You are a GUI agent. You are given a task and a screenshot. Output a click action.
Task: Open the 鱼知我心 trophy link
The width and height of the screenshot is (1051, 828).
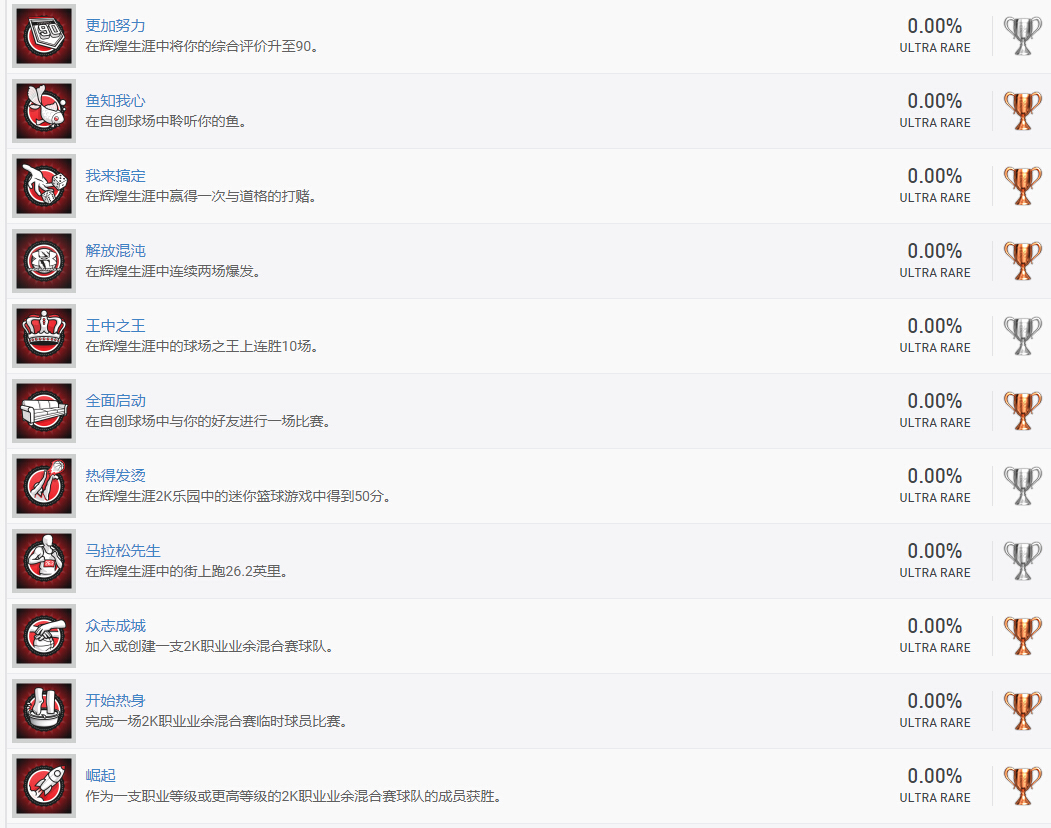(x=115, y=101)
